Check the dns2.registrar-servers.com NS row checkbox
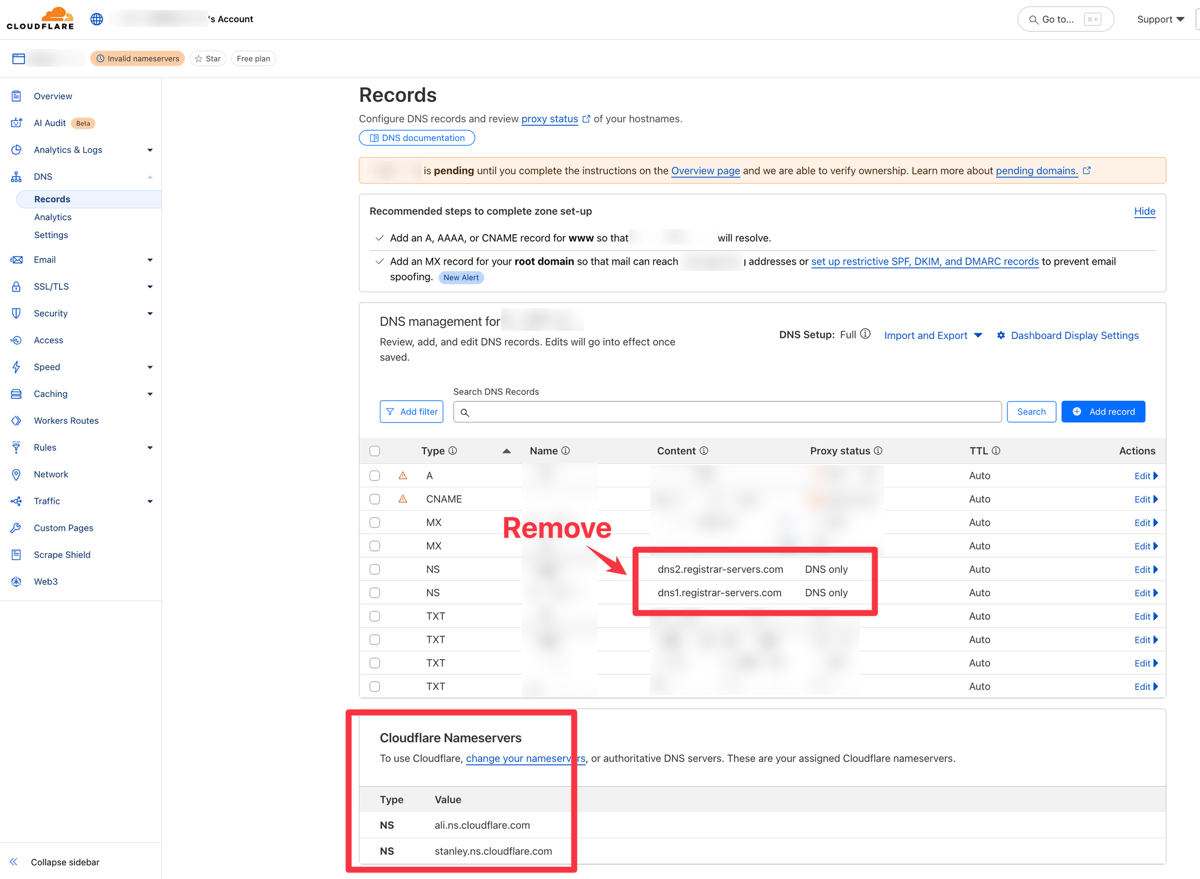This screenshot has width=1200, height=879. [x=375, y=570]
